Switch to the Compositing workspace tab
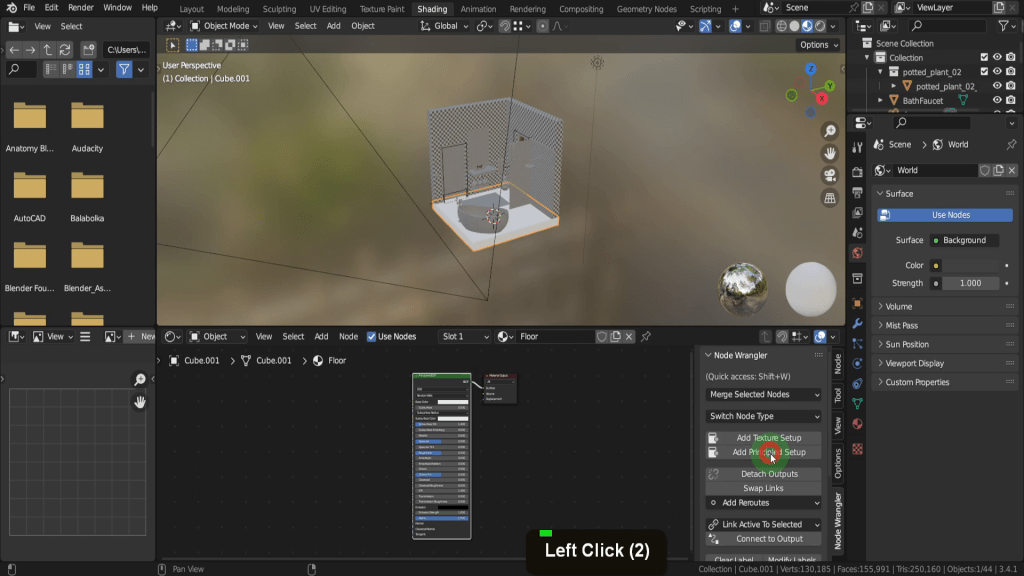The width and height of the screenshot is (1024, 576). coord(580,9)
